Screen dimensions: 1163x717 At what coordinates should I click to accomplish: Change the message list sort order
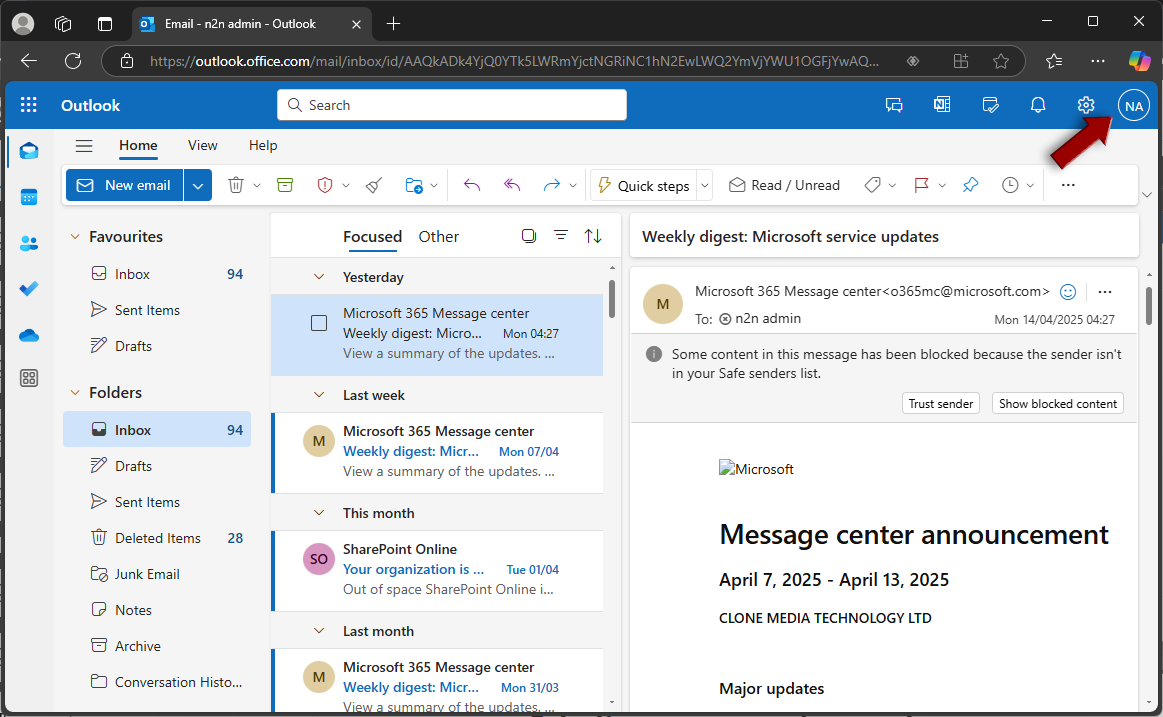(593, 236)
